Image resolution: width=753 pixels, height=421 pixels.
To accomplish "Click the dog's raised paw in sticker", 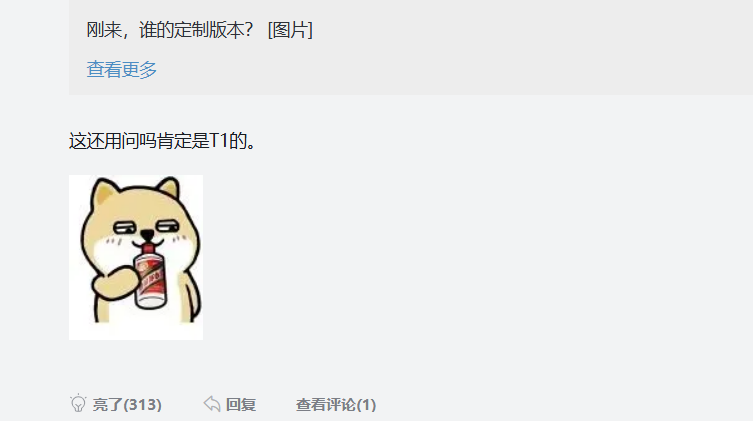I will (x=114, y=284).
